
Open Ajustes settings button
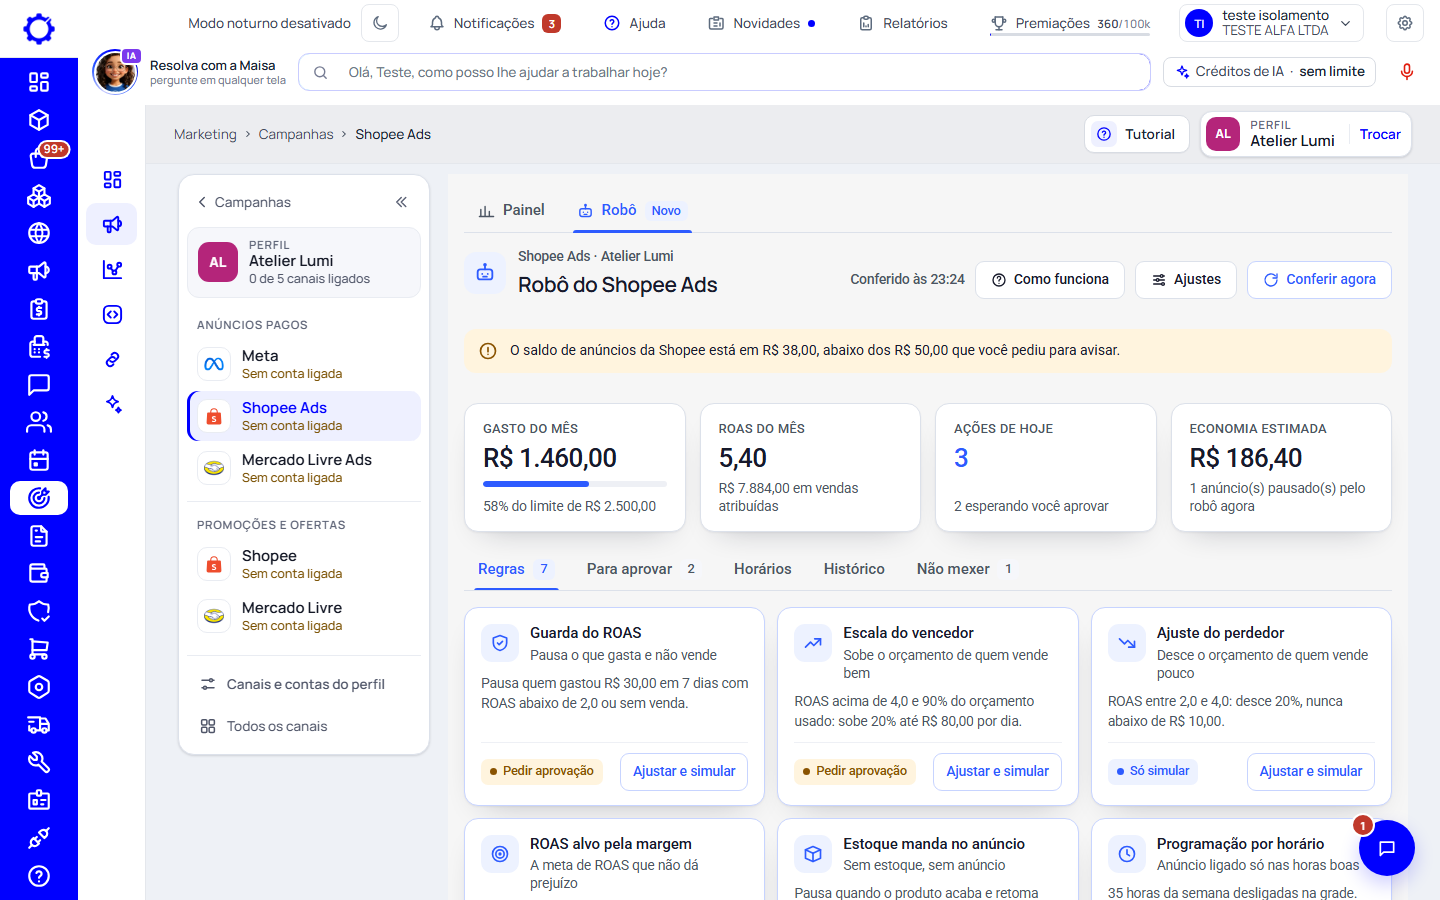1186,280
